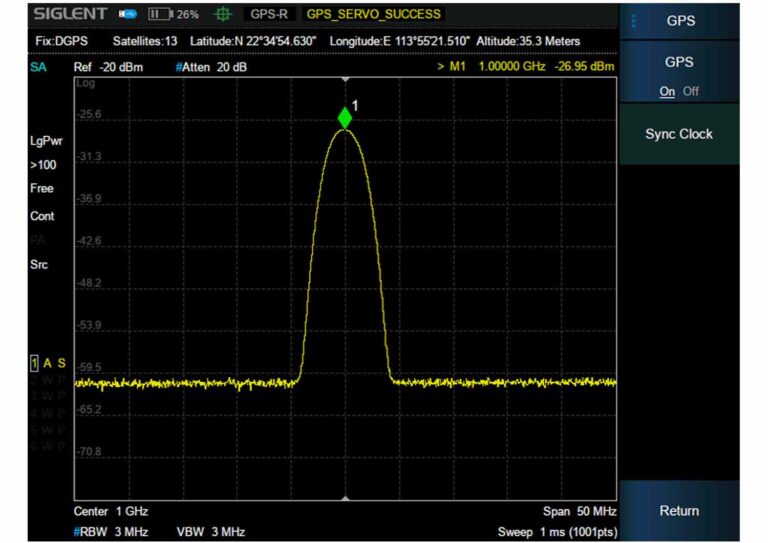Click the blue dots menu handle icon
Viewport: 768px width, 543px height.
(x=633, y=21)
